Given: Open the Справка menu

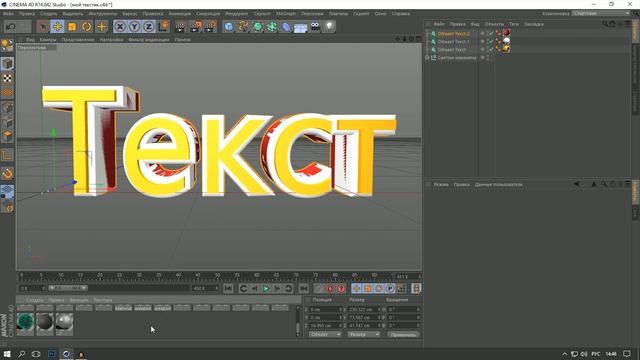Looking at the screenshot, I should click(401, 13).
